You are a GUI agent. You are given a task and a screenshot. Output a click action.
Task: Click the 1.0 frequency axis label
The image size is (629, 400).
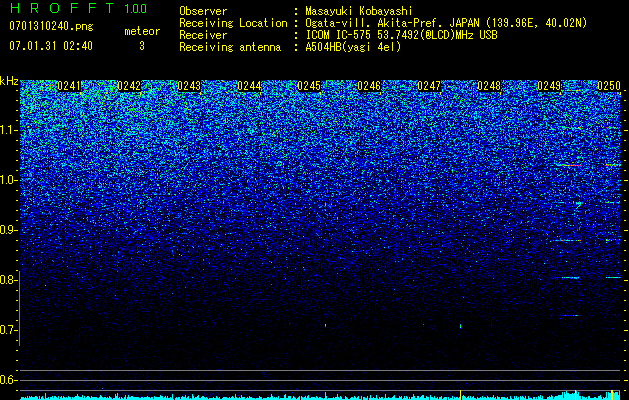[7, 180]
